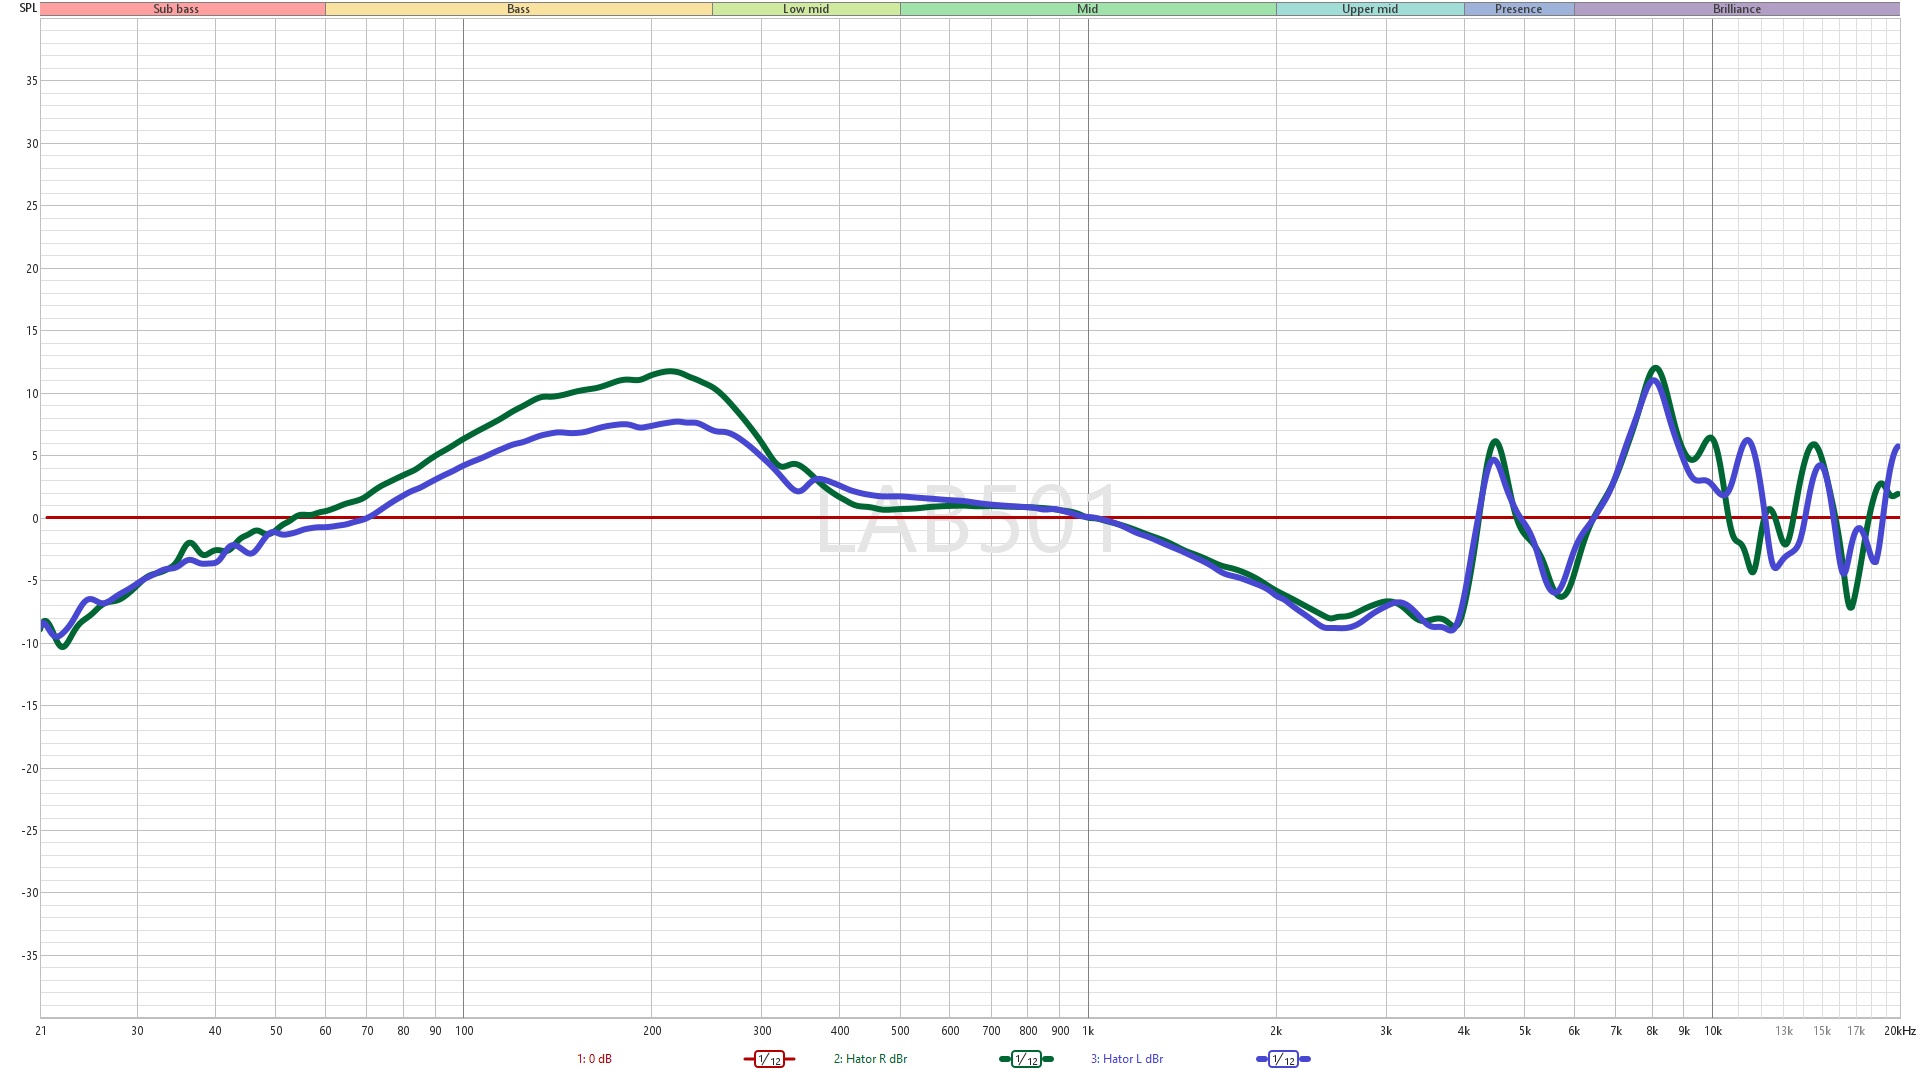The image size is (1920, 1070).
Task: Click the 25 dB value on the SPL axis
Action: 32,206
